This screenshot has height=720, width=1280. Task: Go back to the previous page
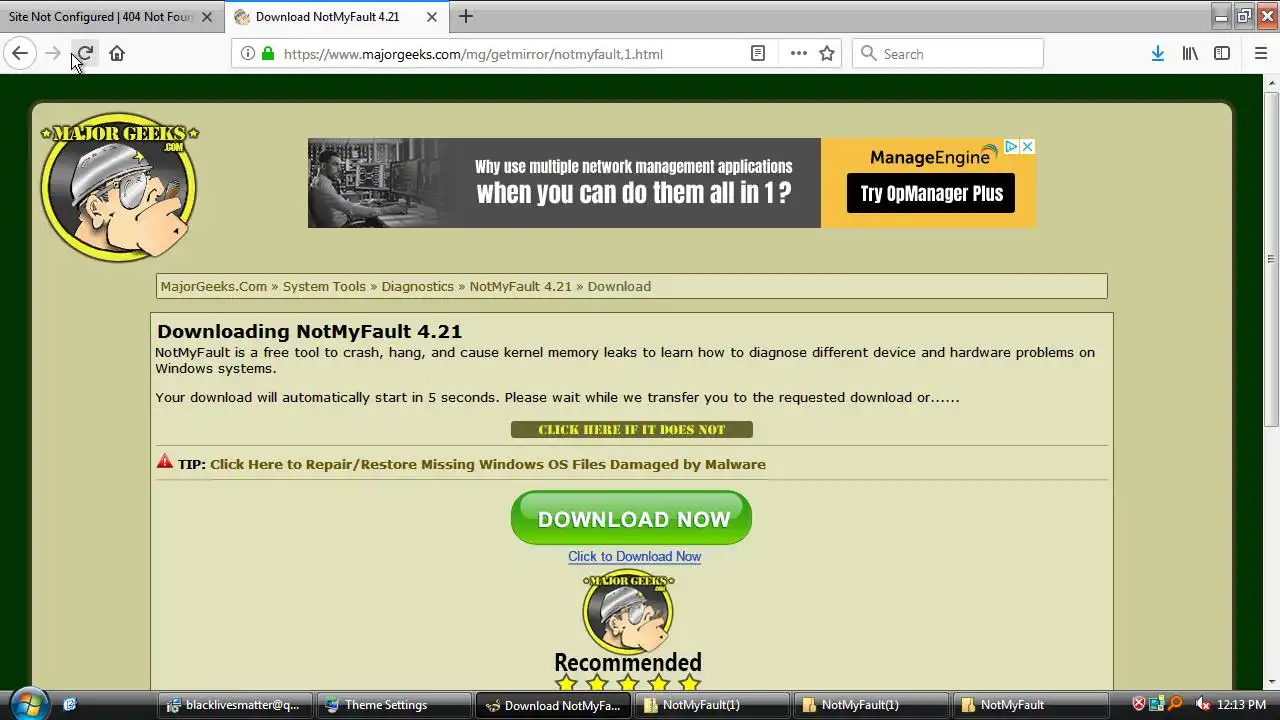(20, 53)
